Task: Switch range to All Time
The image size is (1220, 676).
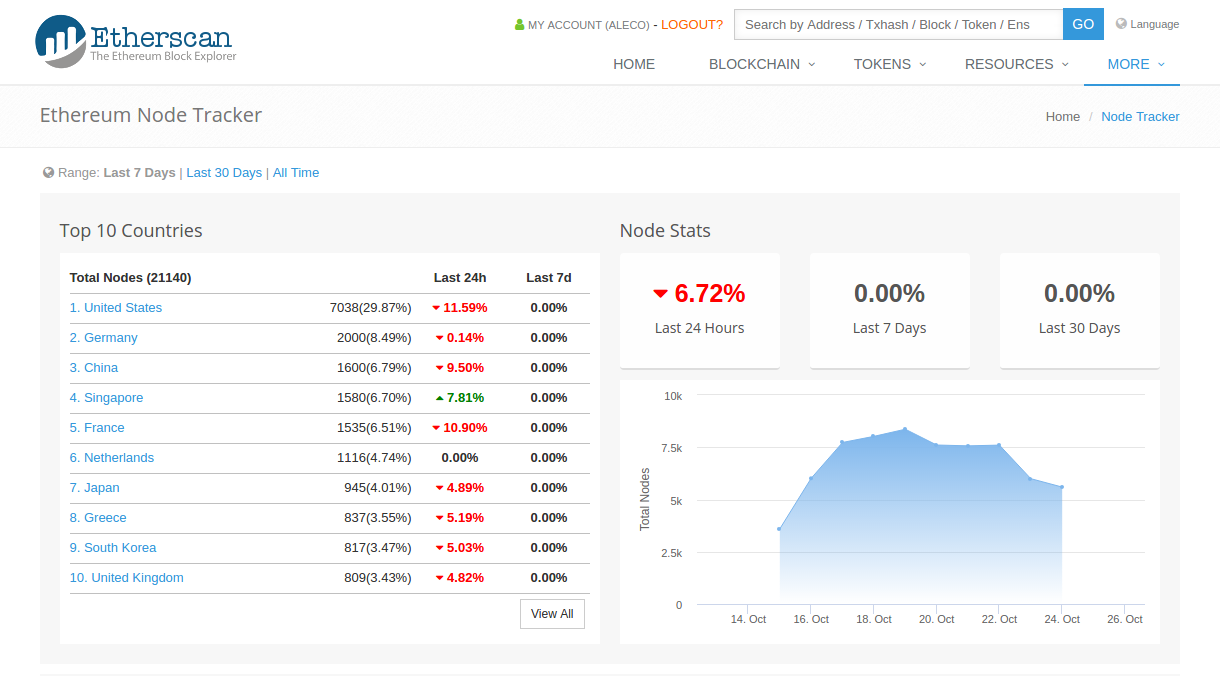Action: tap(296, 173)
